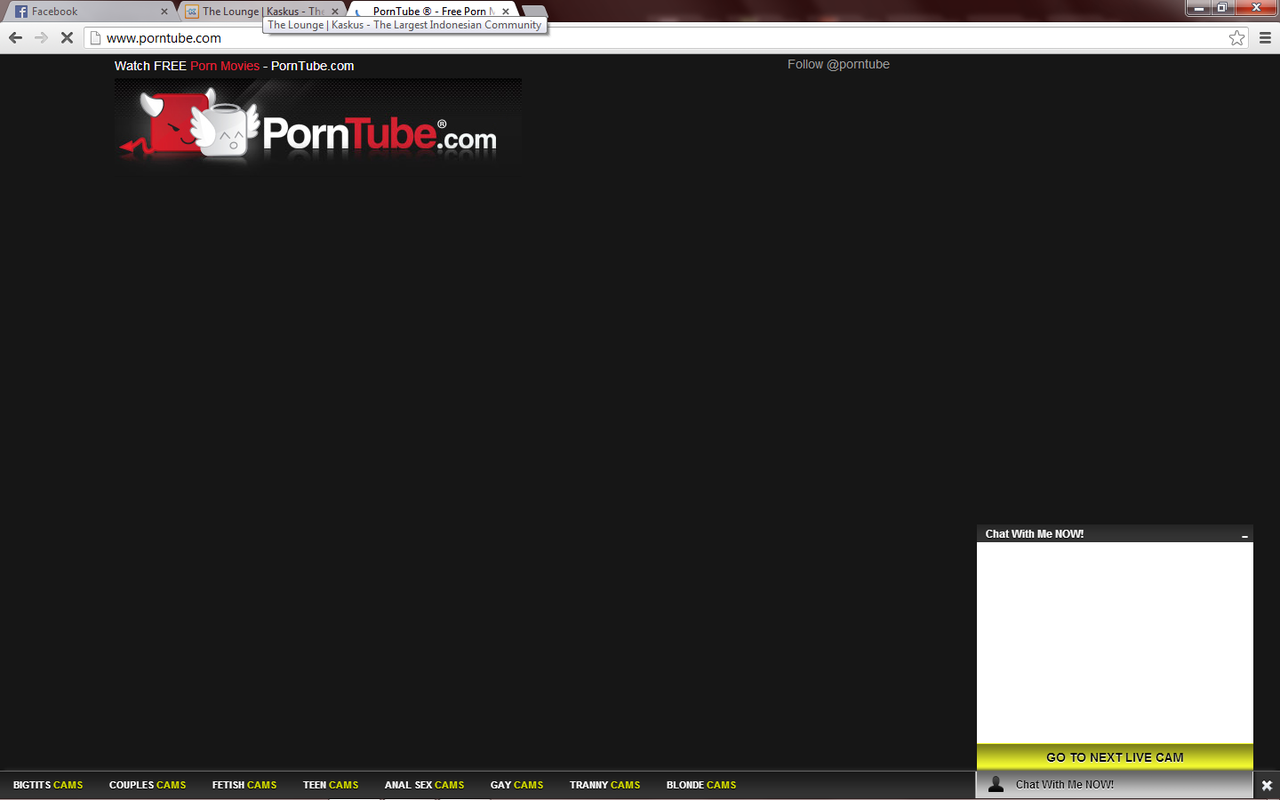Image resolution: width=1280 pixels, height=800 pixels.
Task: Open the bottom Chat With Me NOW! bar
Action: point(1114,785)
